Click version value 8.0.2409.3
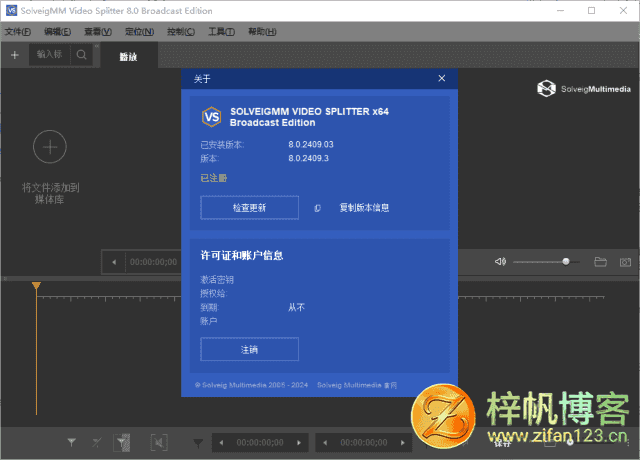Image resolution: width=640 pixels, height=460 pixels. [x=308, y=158]
